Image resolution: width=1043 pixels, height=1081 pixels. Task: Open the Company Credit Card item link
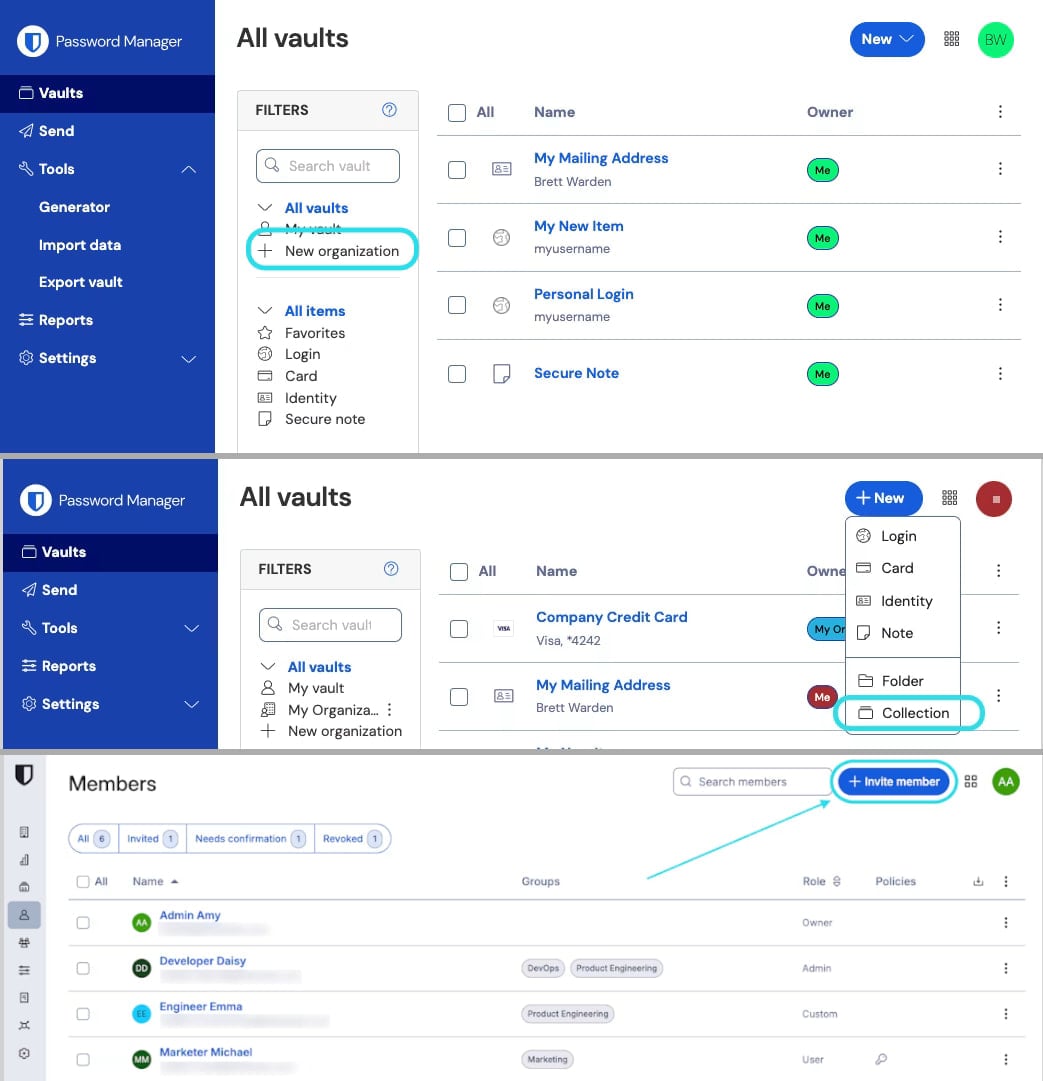coord(611,617)
